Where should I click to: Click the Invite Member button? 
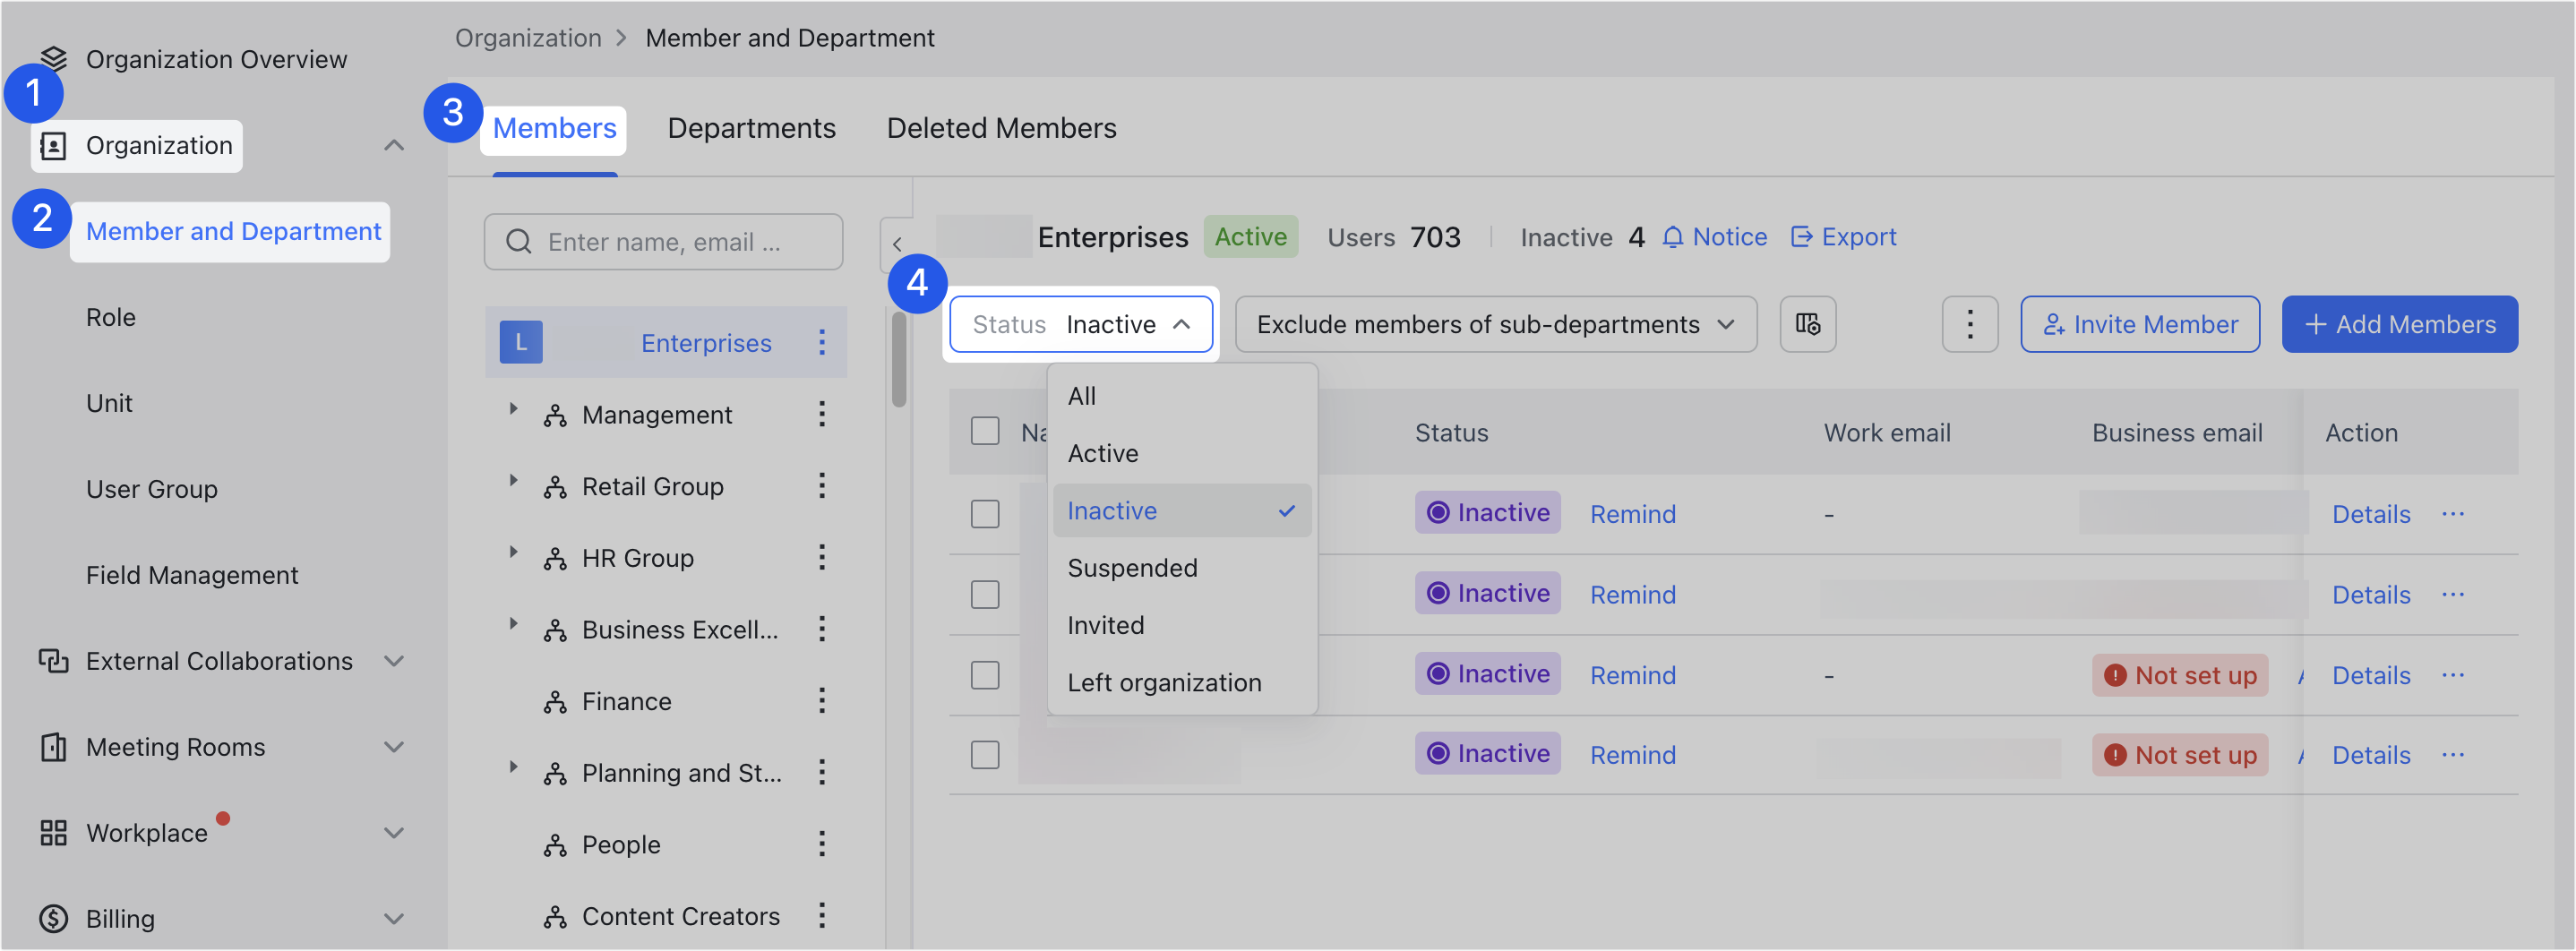(2139, 324)
